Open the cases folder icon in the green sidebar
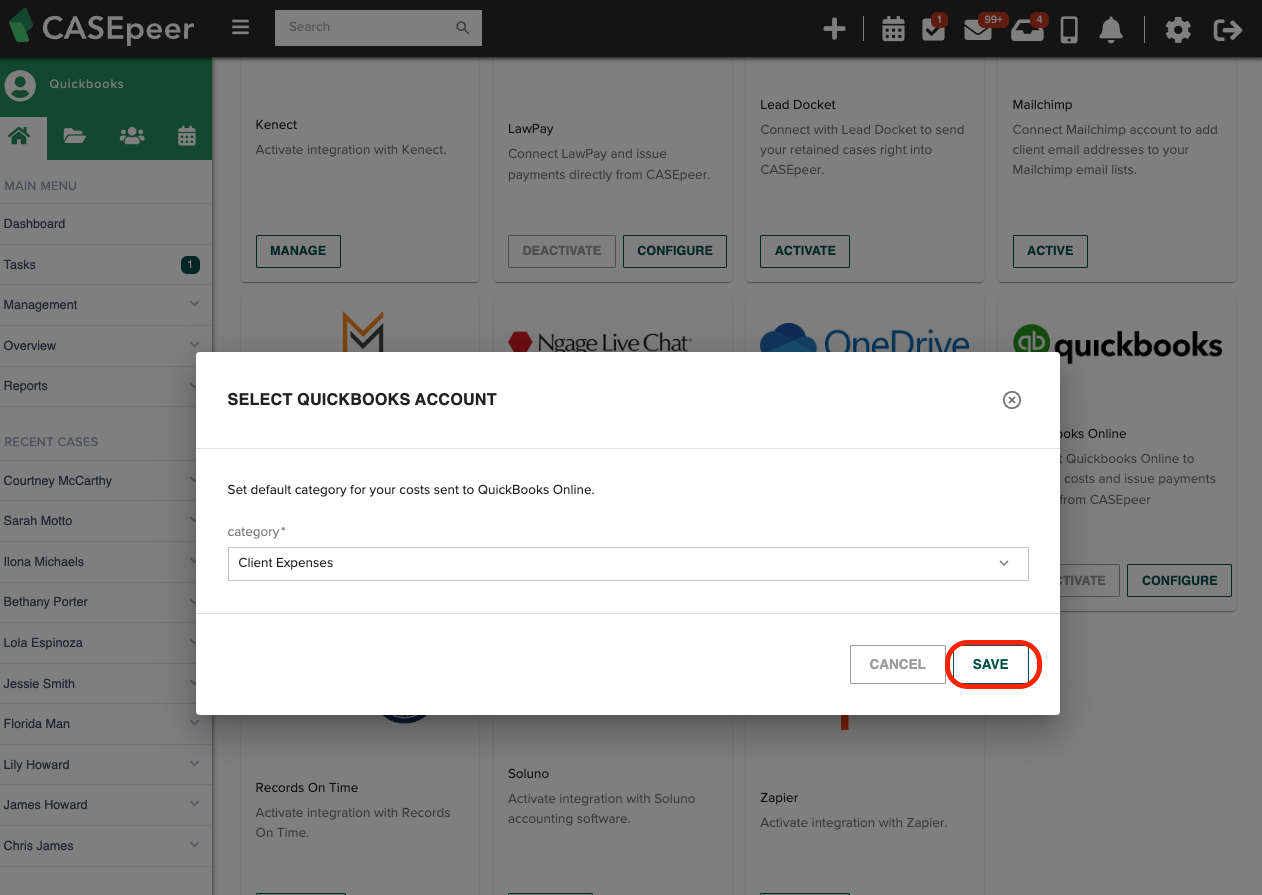The height and width of the screenshot is (895, 1262). click(75, 134)
